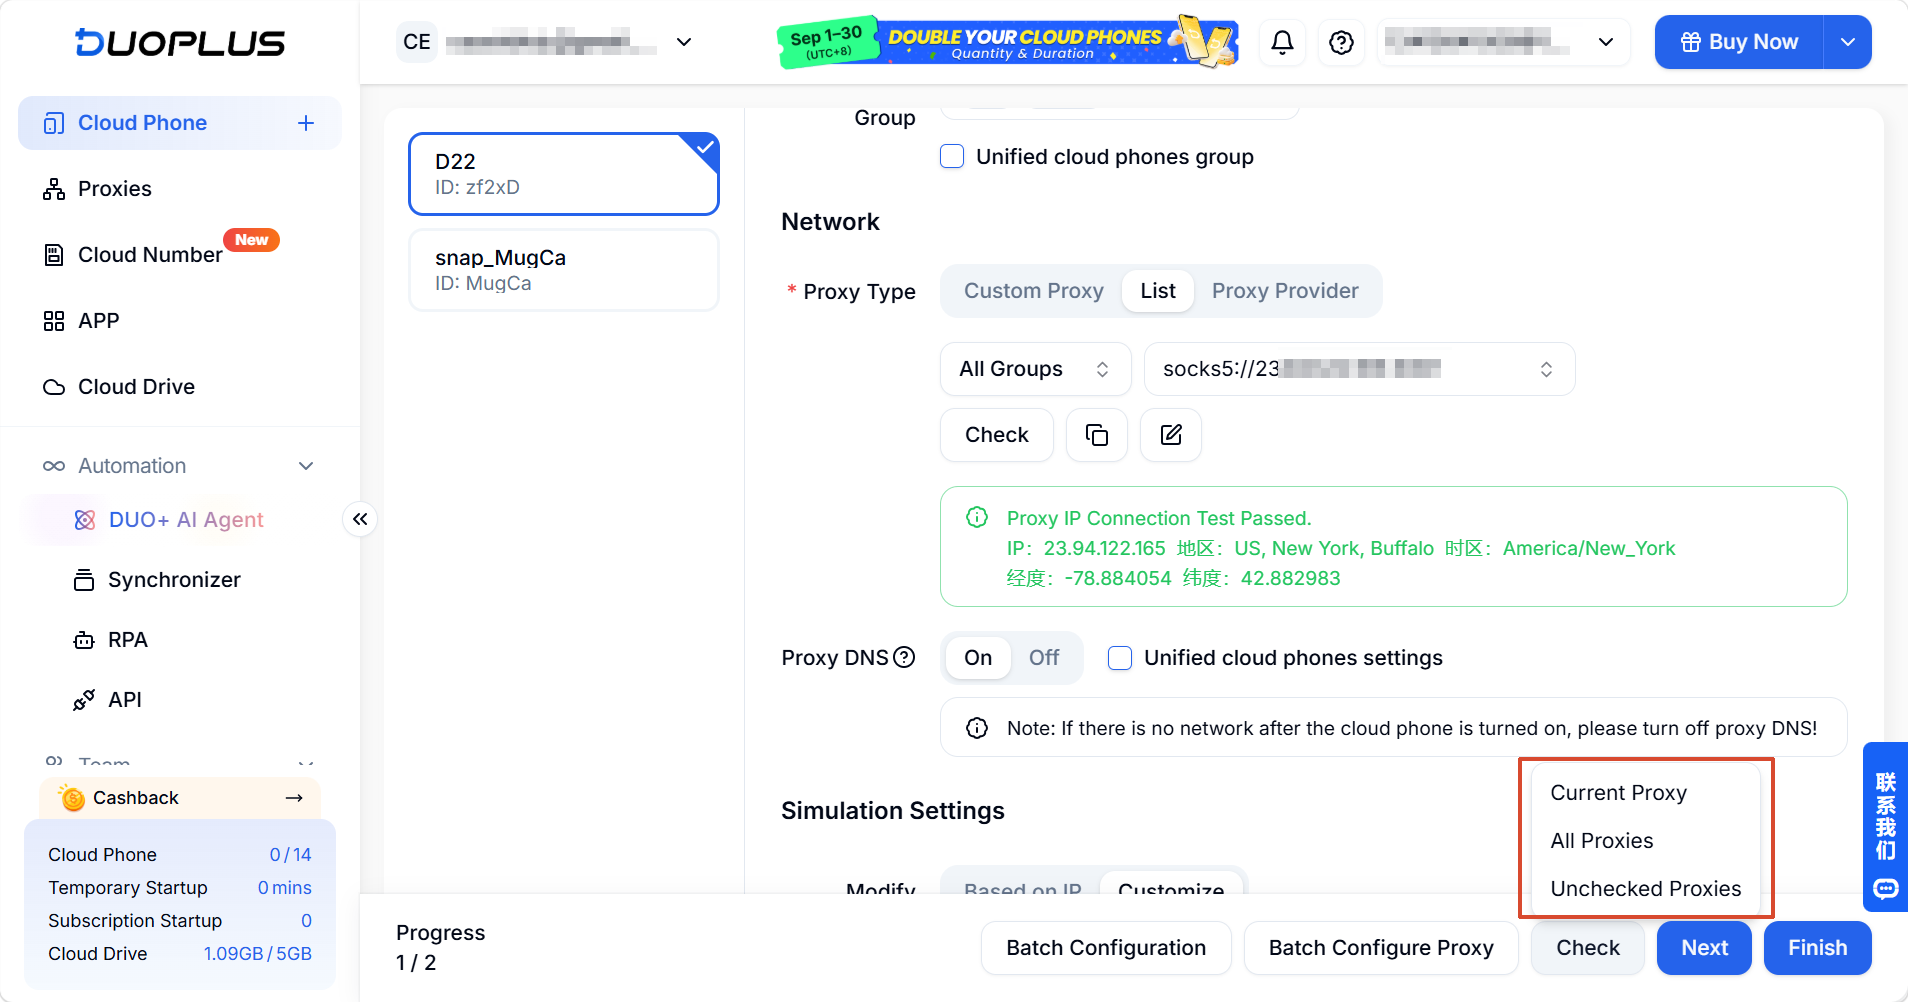Click the DNS note info icon

tap(977, 728)
